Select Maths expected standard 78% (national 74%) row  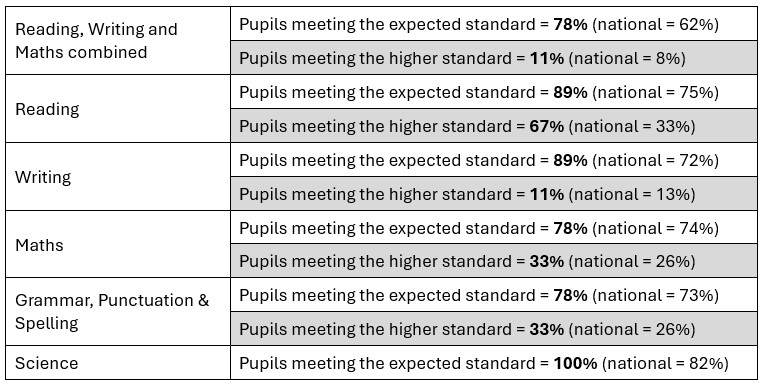point(493,227)
